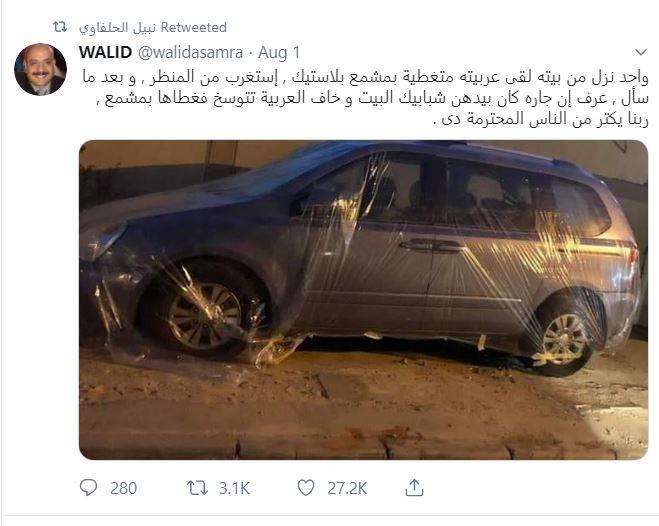The width and height of the screenshot is (659, 526).
Task: Click the word Retweeted above the tweet
Action: click(194, 27)
